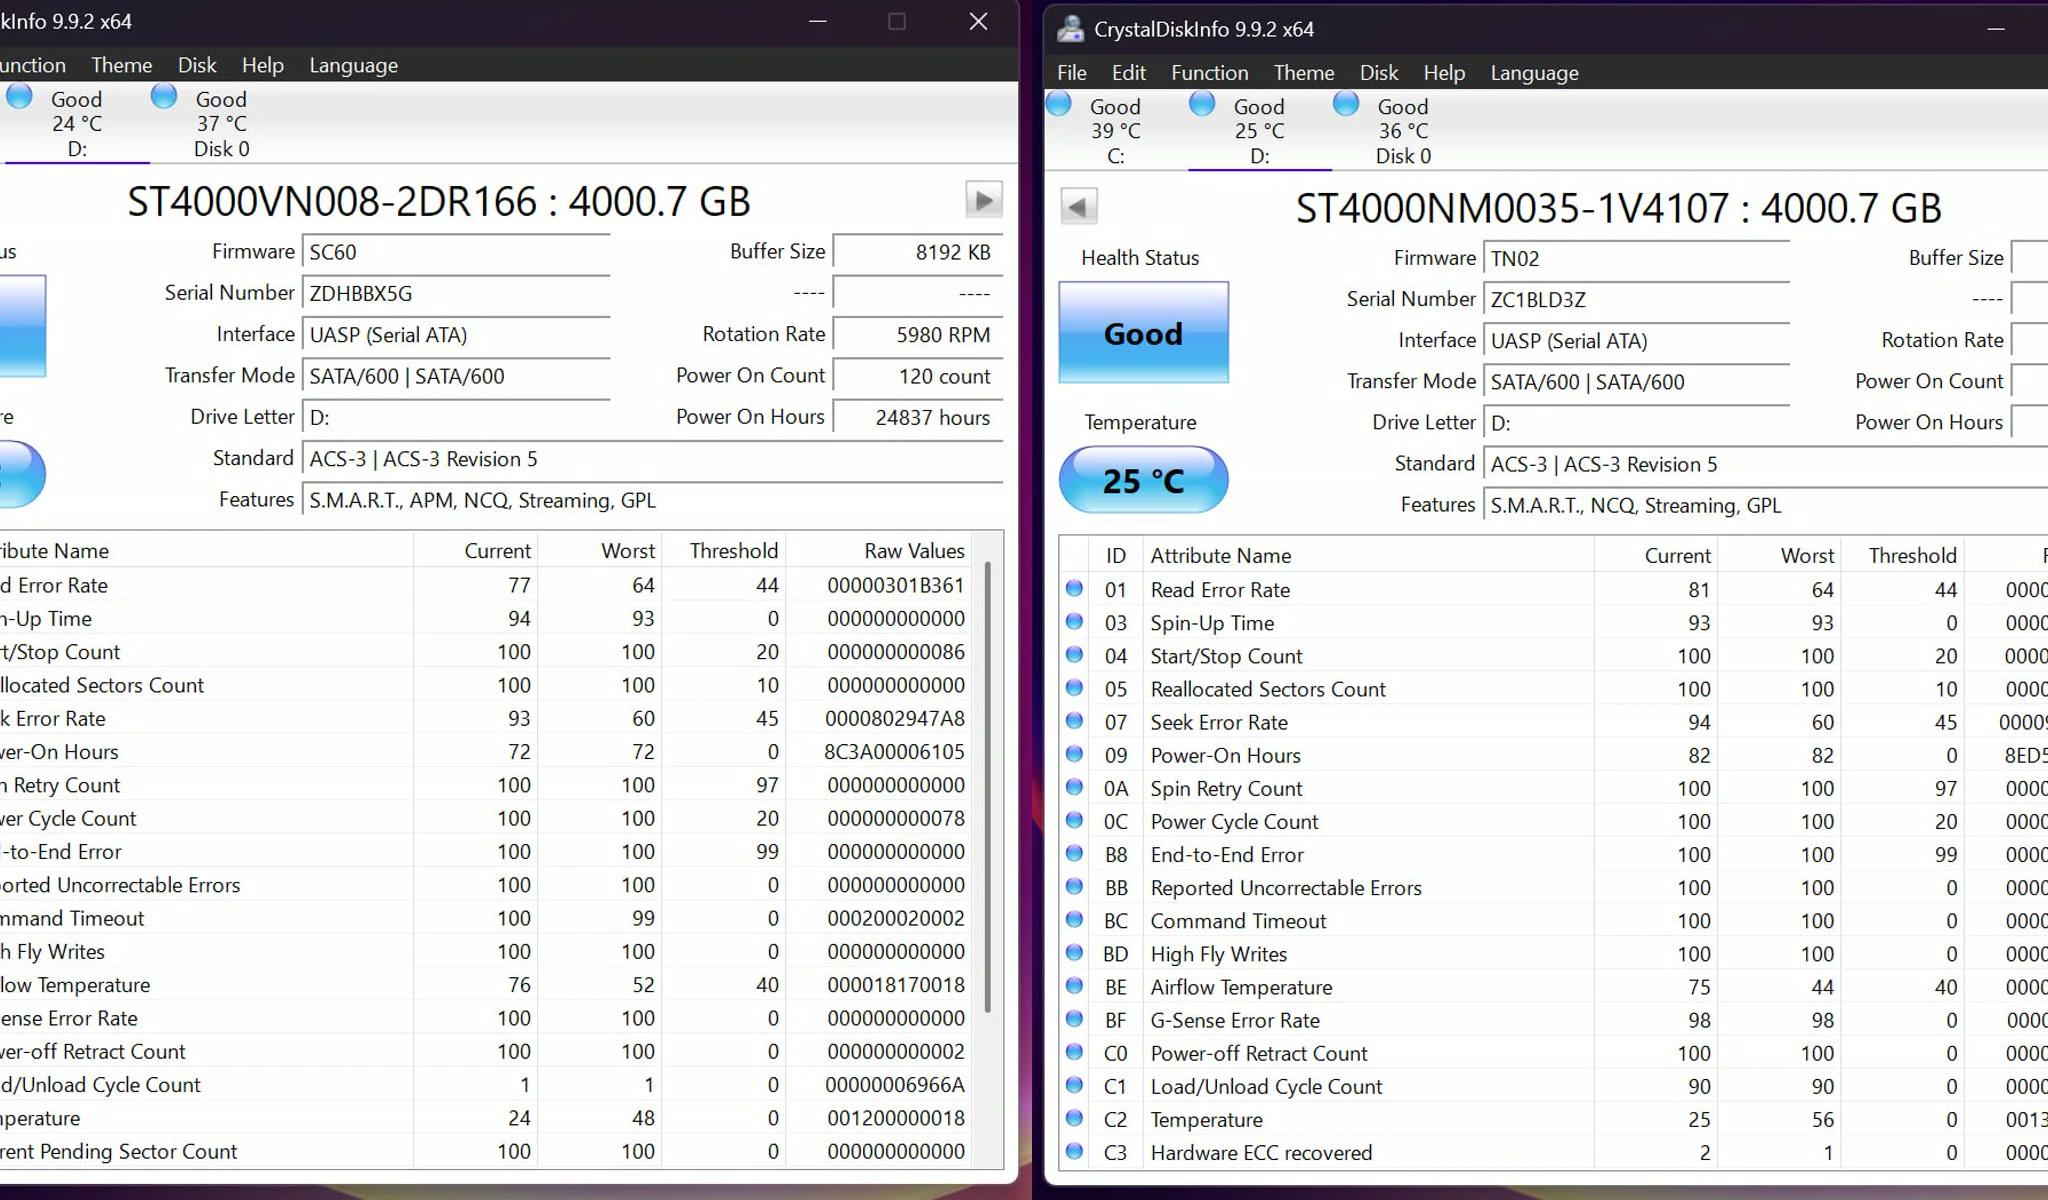The width and height of the screenshot is (2048, 1200).
Task: Click the 25 °C temperature button
Action: pos(1143,480)
